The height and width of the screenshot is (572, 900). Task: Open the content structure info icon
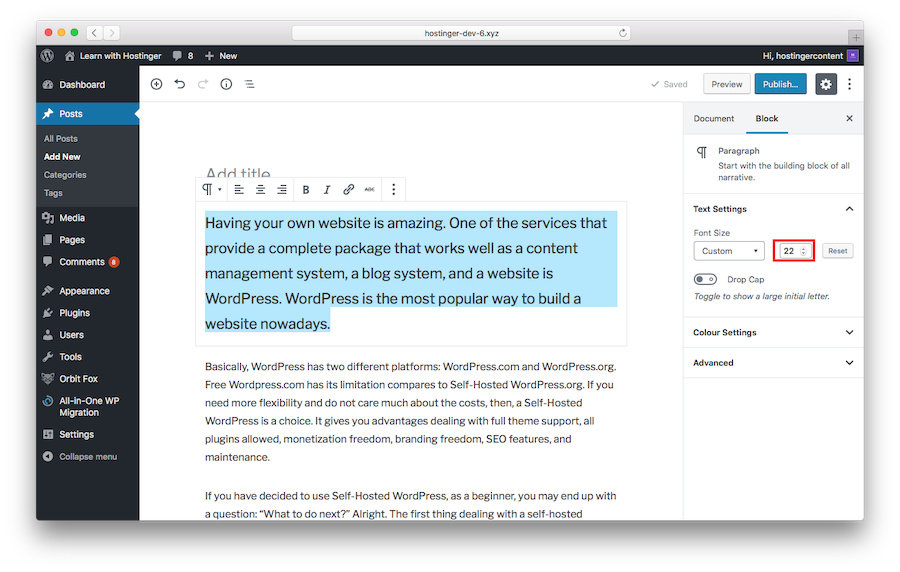pyautogui.click(x=226, y=84)
